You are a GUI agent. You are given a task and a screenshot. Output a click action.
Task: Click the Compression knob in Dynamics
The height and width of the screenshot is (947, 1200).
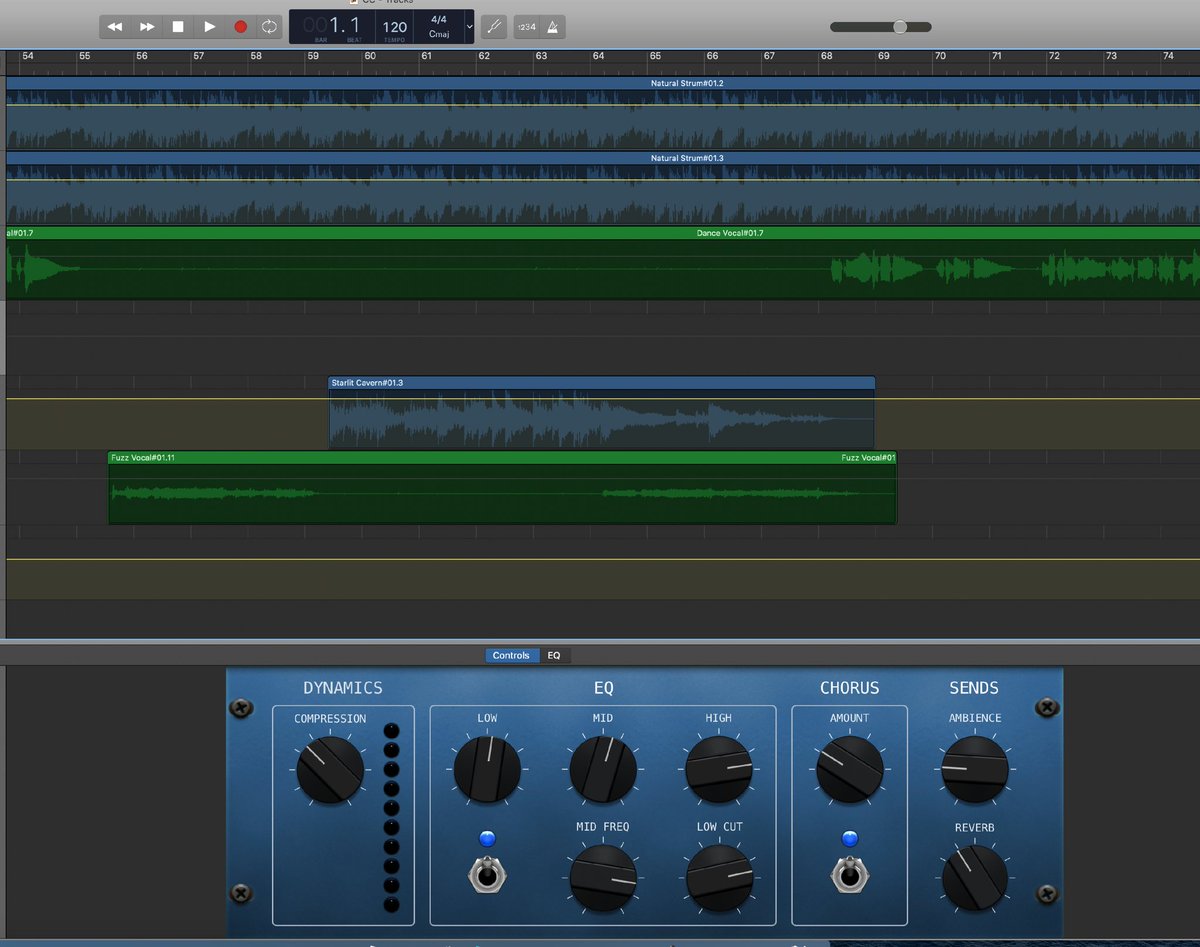click(330, 770)
